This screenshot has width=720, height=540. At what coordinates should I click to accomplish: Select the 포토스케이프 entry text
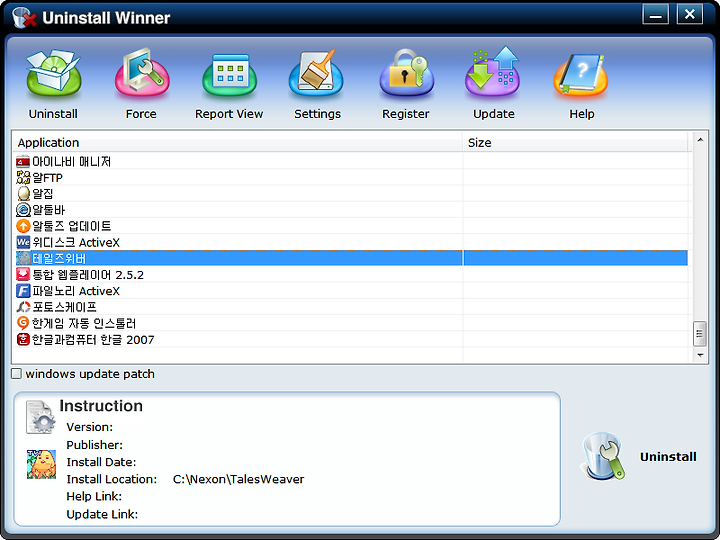[64, 307]
